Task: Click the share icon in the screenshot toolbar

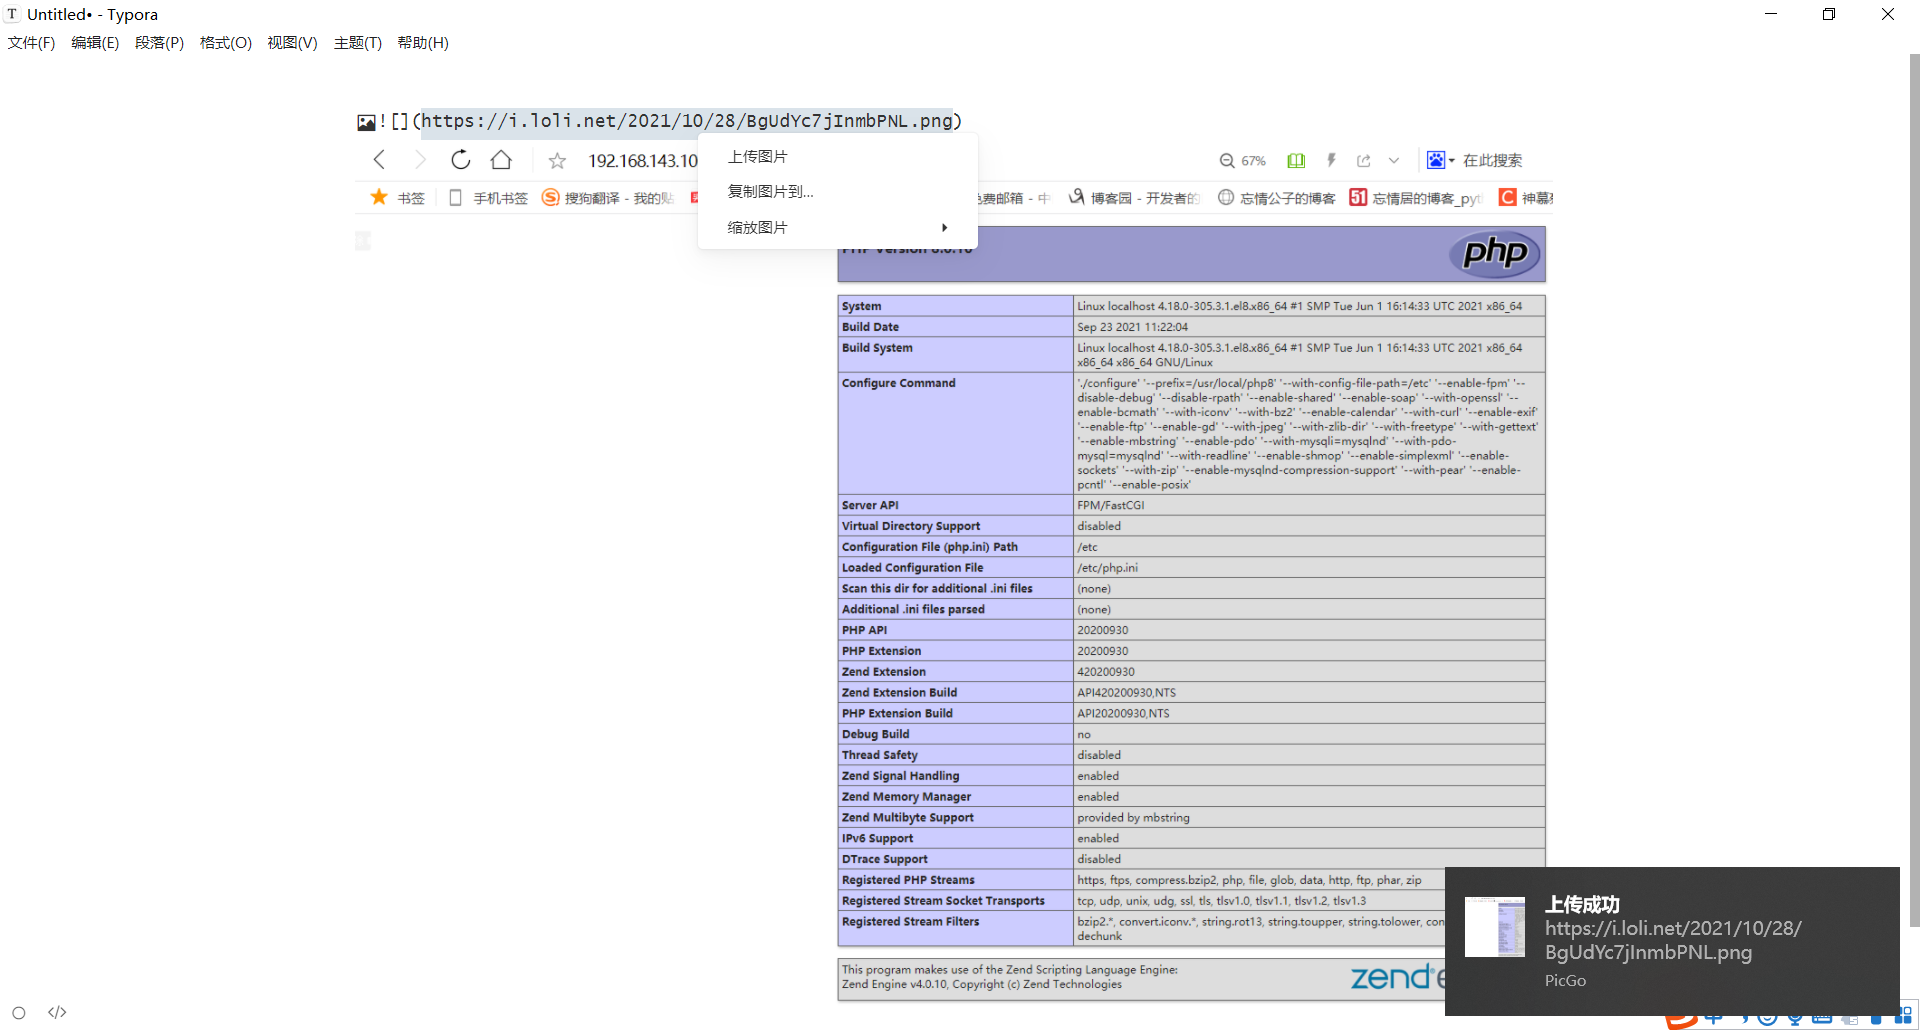Action: (1363, 160)
